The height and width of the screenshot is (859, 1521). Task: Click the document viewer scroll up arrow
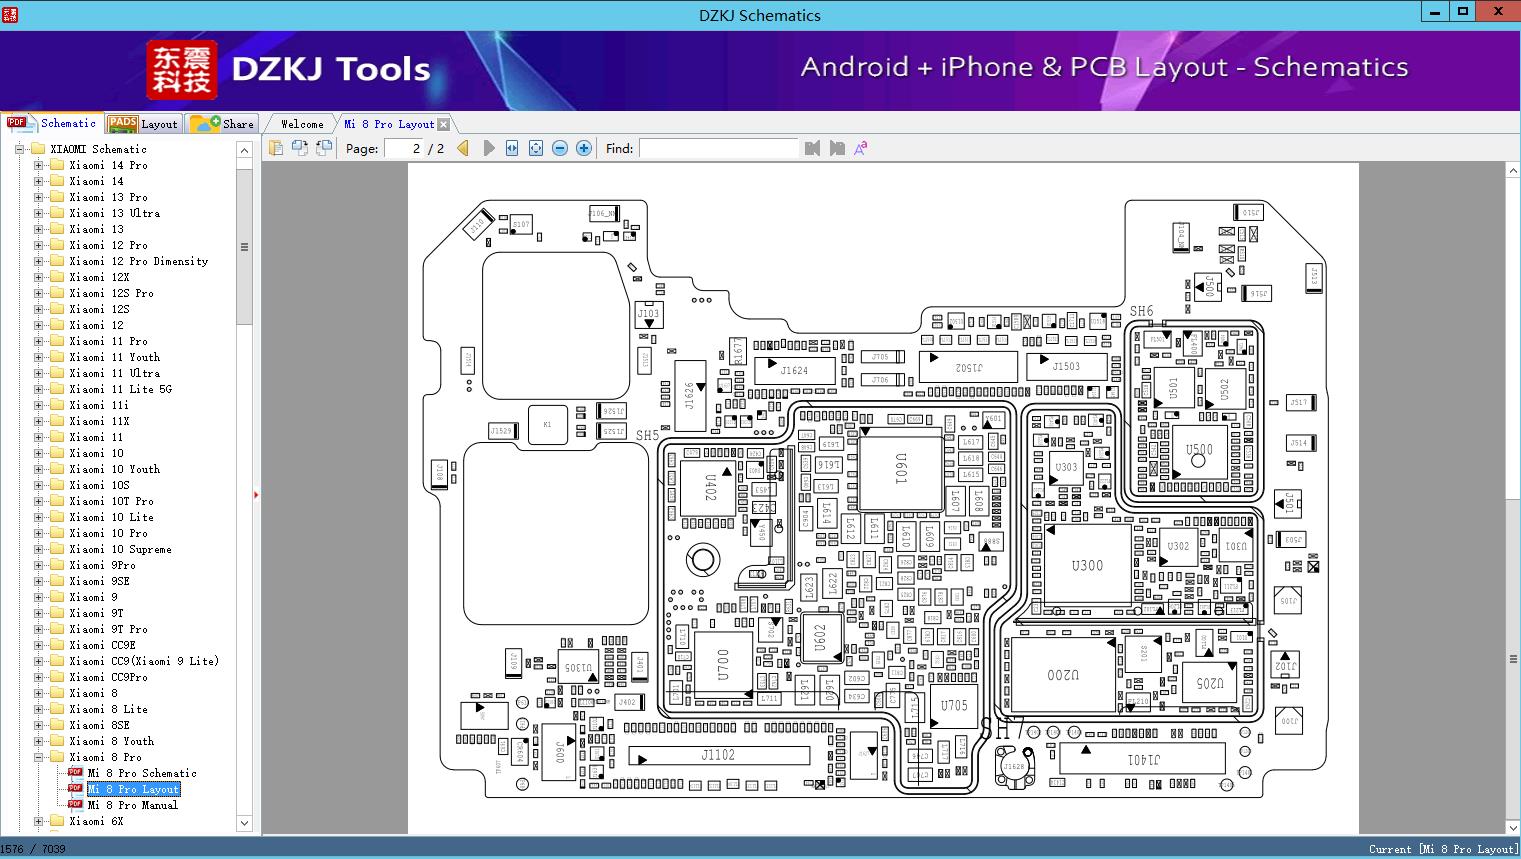point(1513,171)
